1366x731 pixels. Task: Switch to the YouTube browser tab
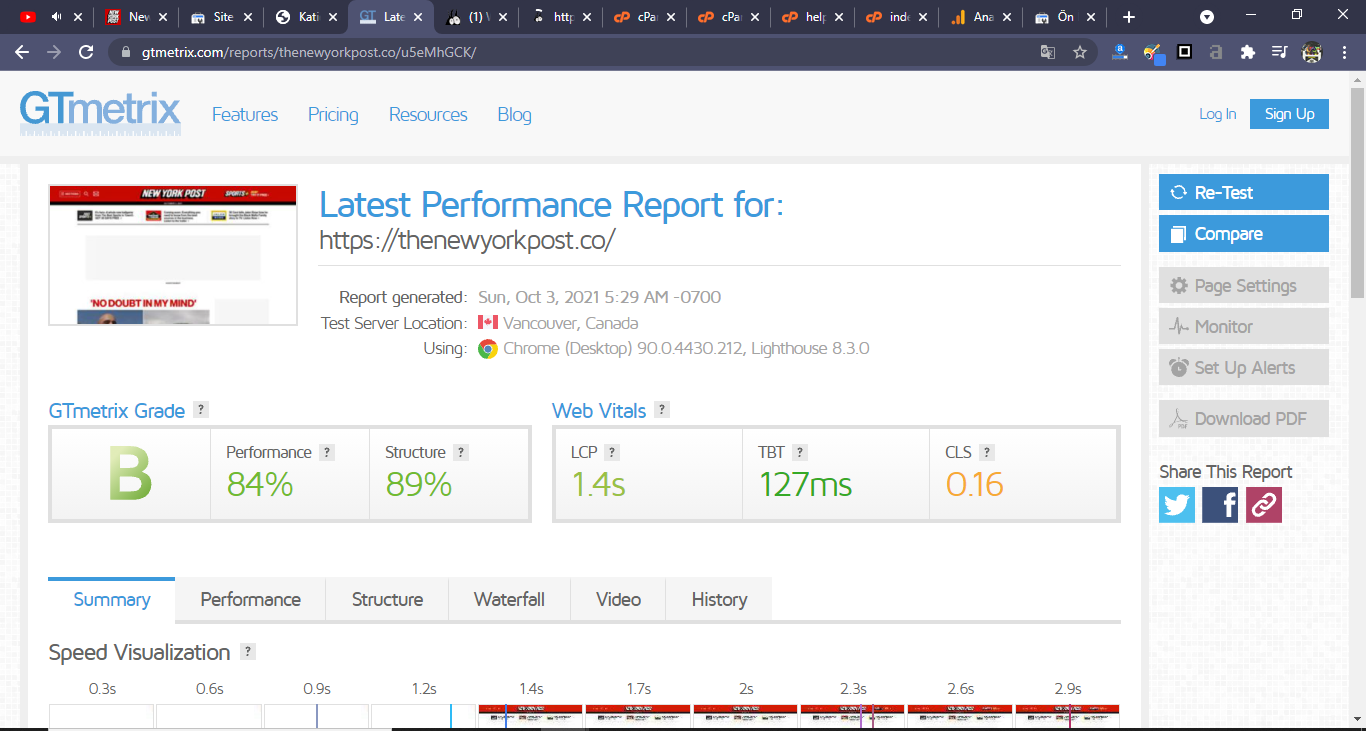pos(52,17)
